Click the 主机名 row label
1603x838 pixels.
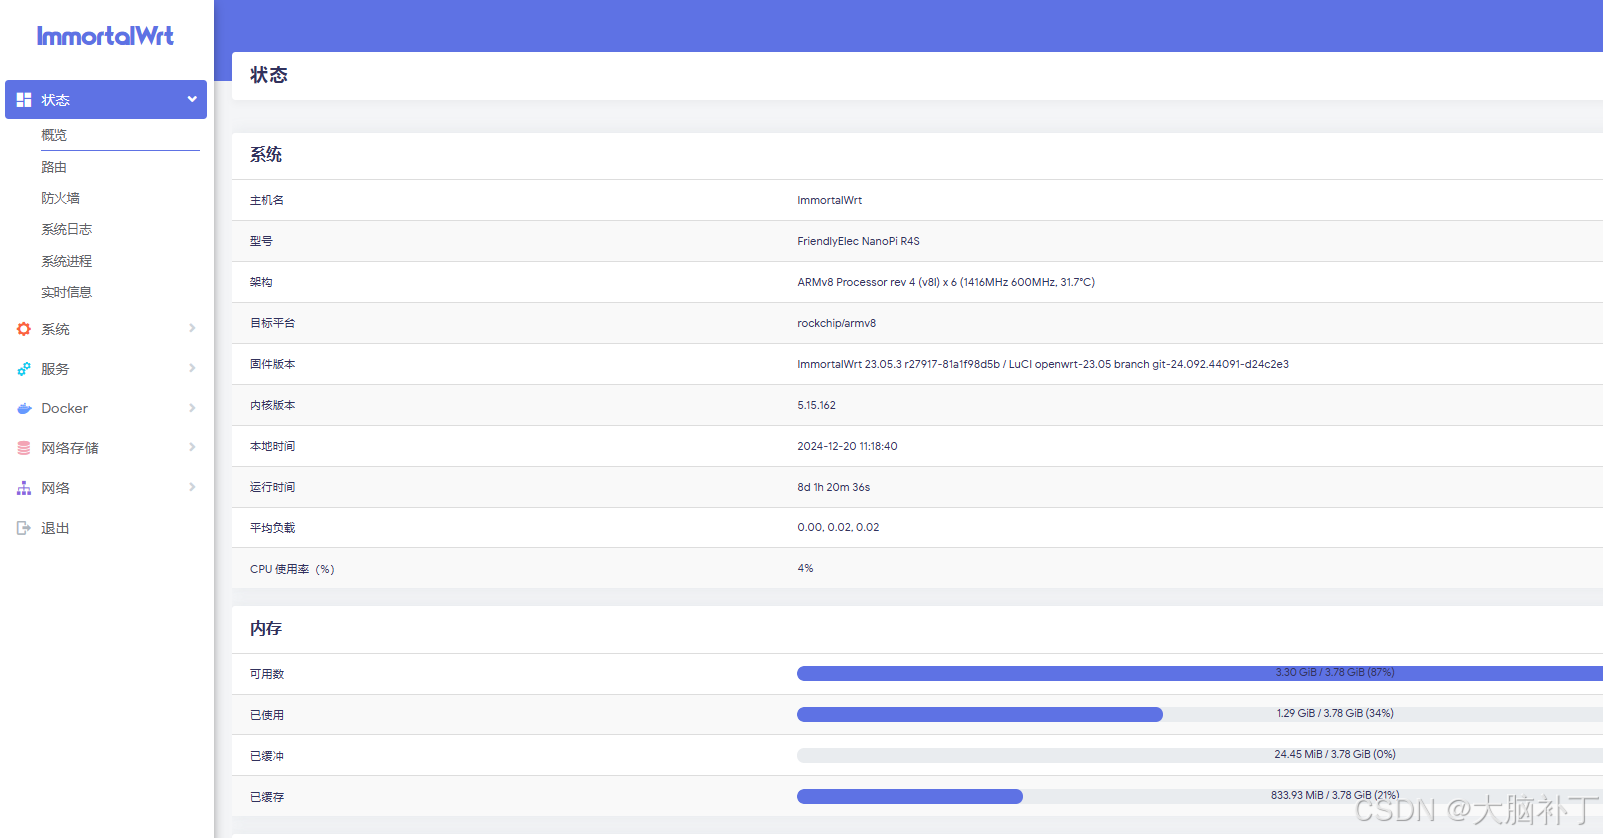[267, 200]
